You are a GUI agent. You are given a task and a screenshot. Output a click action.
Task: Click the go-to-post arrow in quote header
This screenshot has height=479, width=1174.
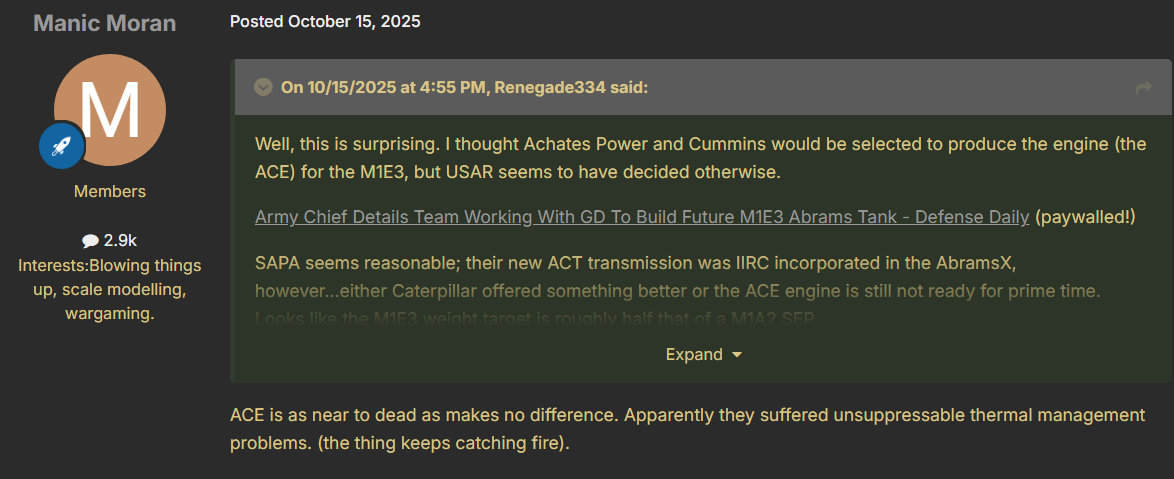(x=1144, y=88)
